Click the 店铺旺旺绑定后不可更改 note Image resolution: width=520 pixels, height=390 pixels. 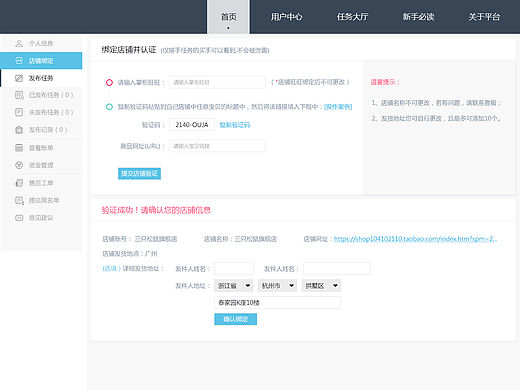click(x=311, y=82)
